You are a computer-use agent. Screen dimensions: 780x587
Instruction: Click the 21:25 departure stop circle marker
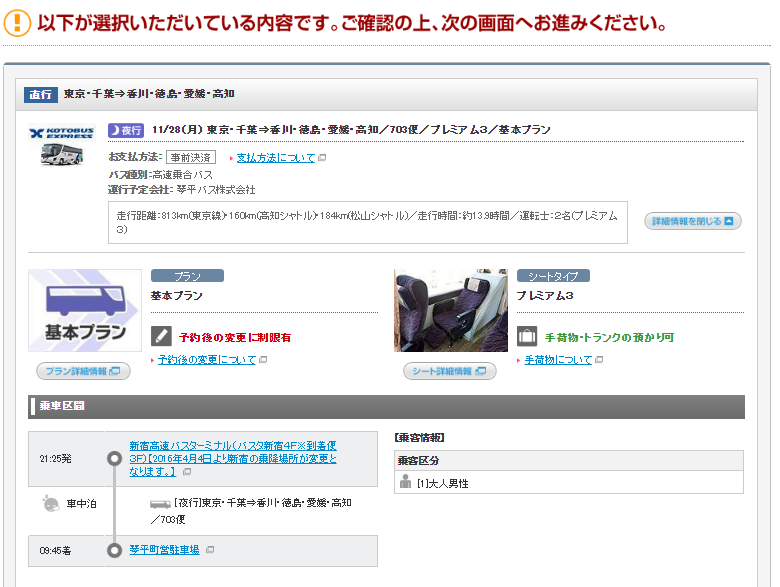click(x=114, y=458)
